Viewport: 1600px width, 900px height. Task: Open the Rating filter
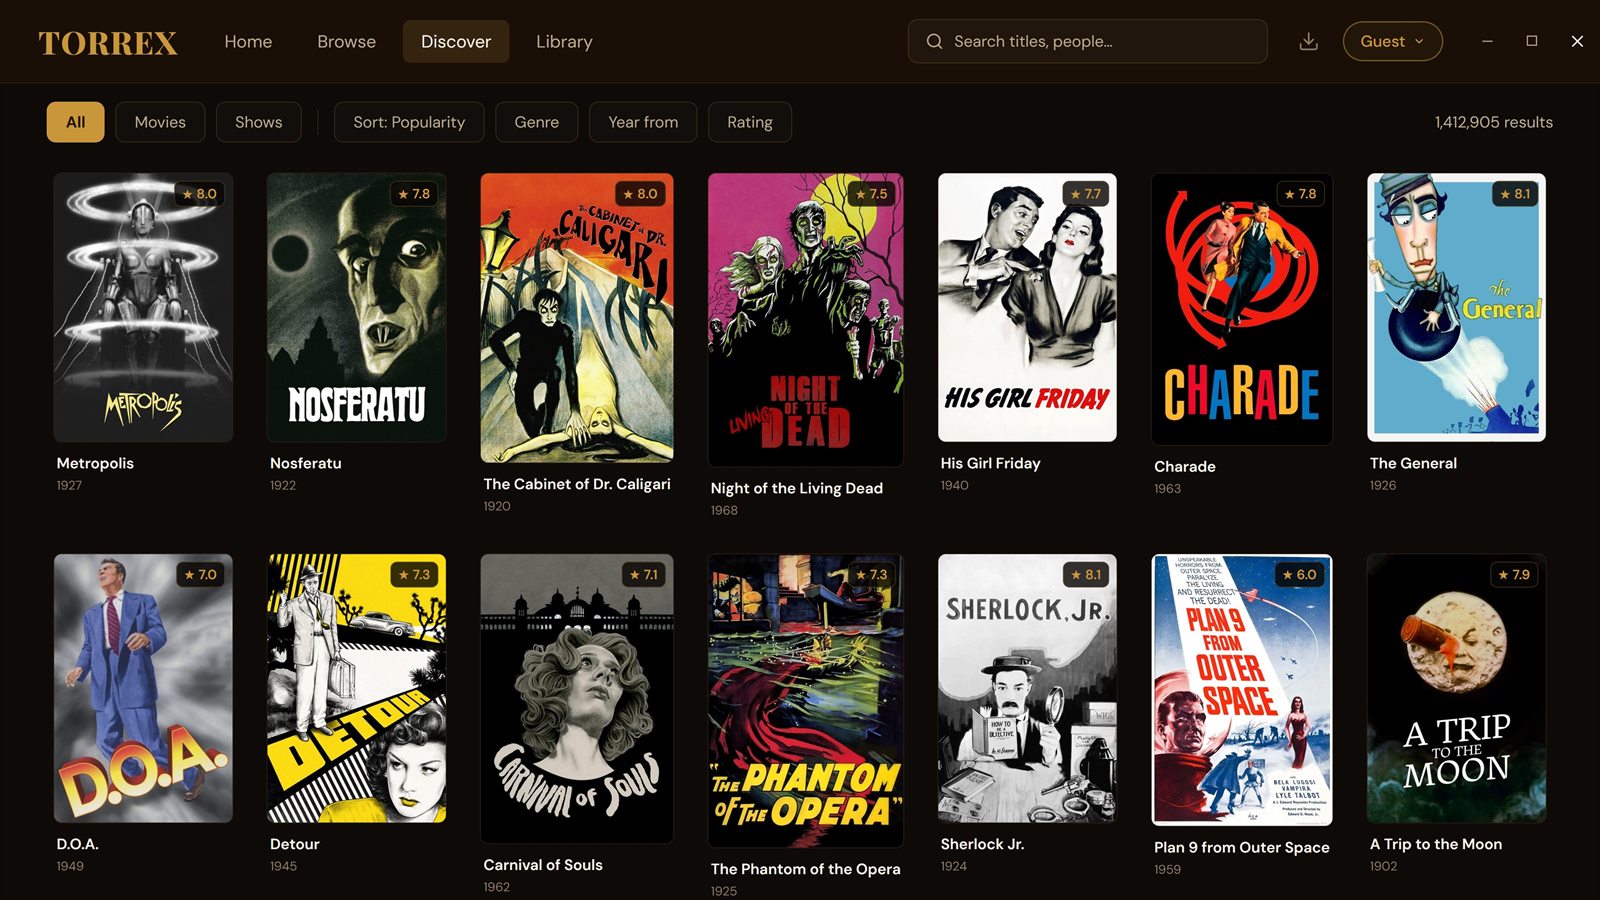coord(750,122)
